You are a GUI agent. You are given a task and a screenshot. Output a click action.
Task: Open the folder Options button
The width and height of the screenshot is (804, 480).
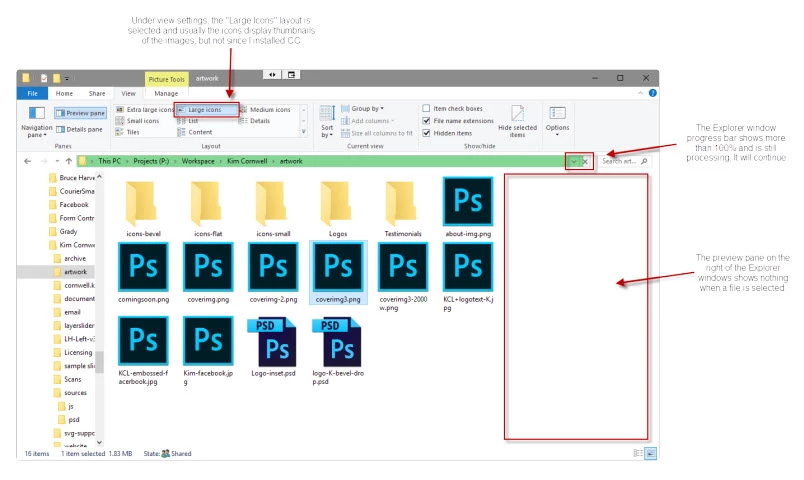click(x=557, y=121)
